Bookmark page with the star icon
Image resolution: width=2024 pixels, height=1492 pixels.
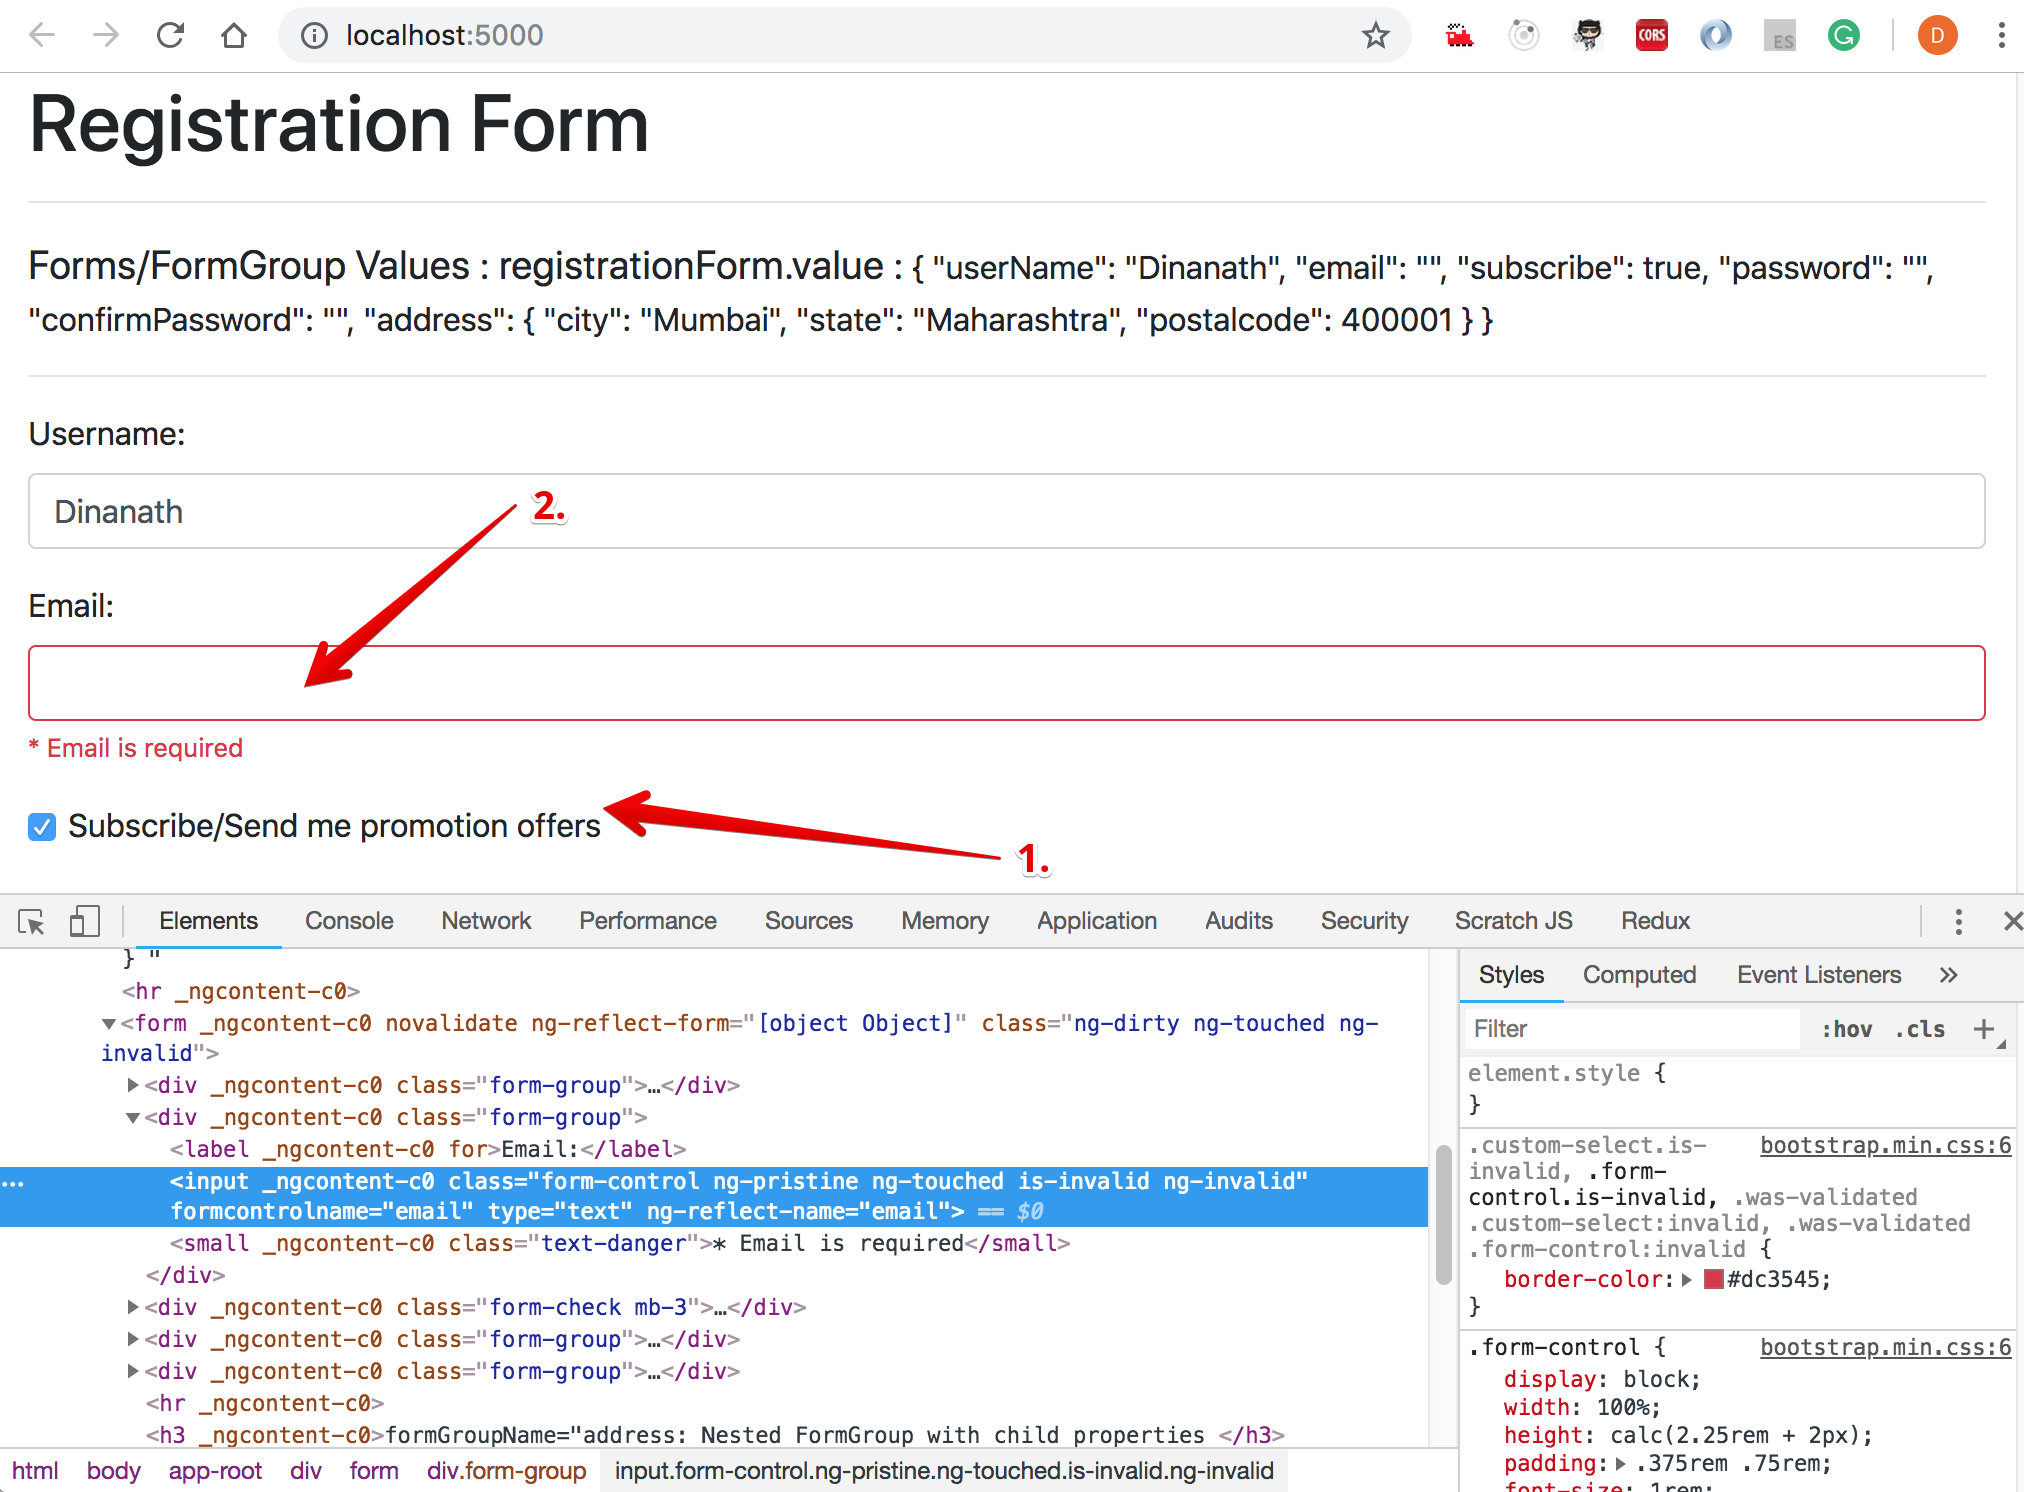[1376, 36]
